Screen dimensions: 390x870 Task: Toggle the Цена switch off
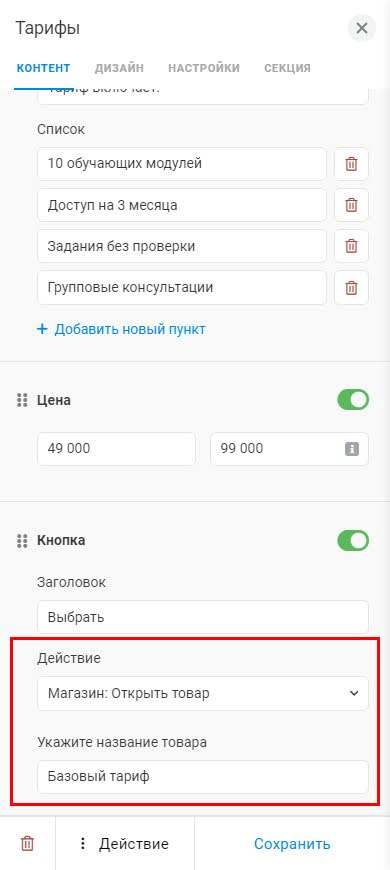point(353,400)
